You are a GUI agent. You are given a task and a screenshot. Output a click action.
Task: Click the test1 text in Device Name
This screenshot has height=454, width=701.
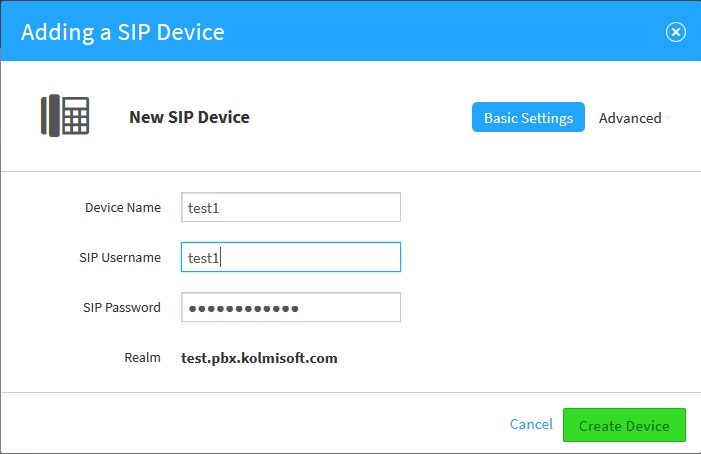[x=203, y=207]
